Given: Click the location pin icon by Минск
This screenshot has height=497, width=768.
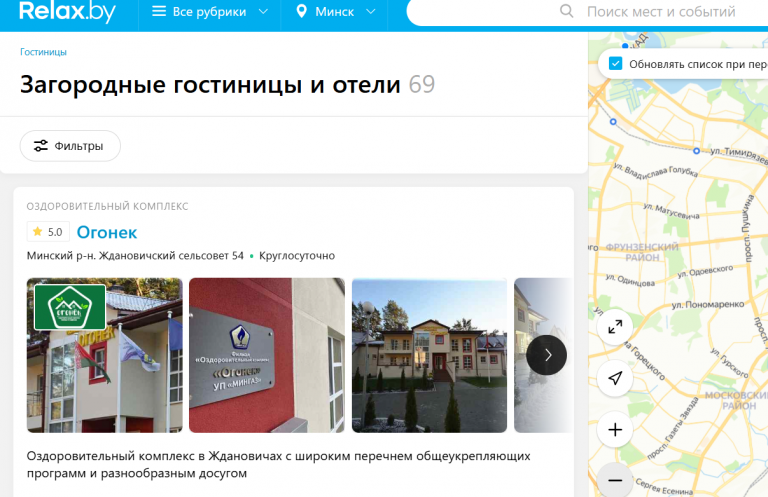Looking at the screenshot, I should point(302,11).
